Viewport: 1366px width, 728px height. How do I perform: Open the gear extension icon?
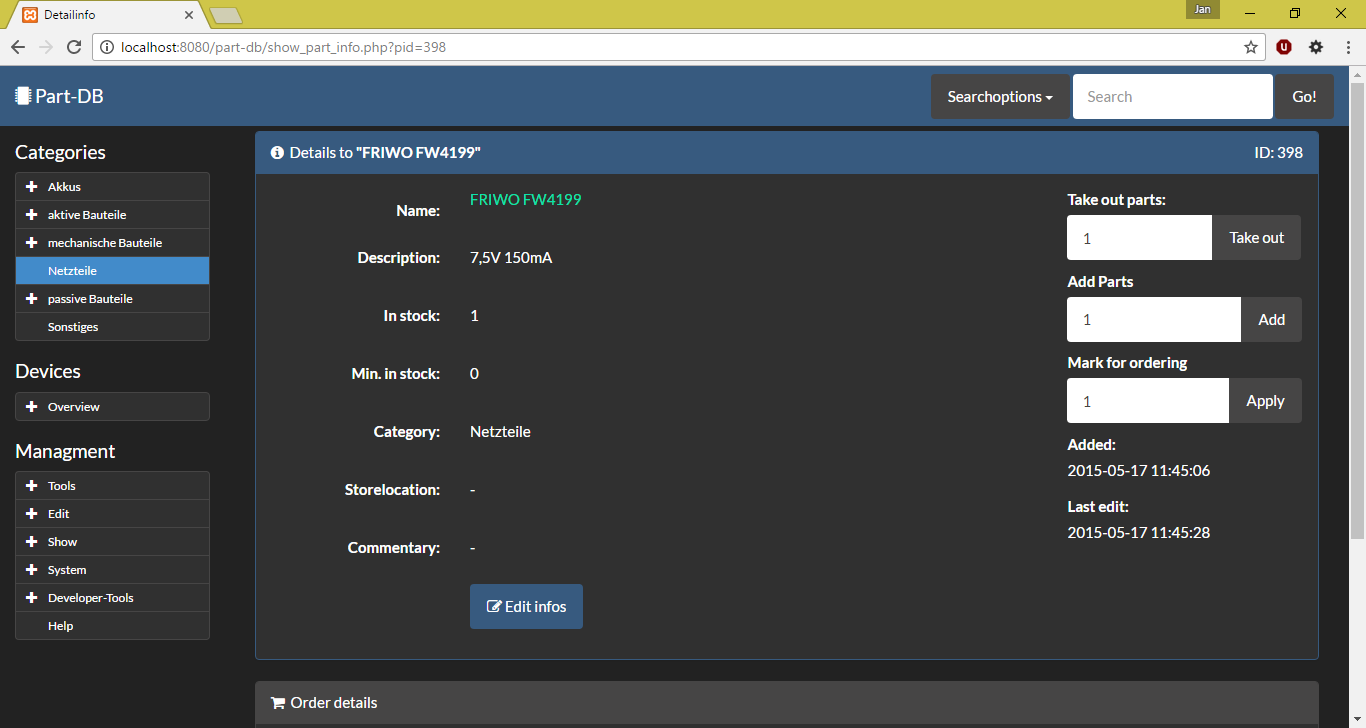(1316, 47)
